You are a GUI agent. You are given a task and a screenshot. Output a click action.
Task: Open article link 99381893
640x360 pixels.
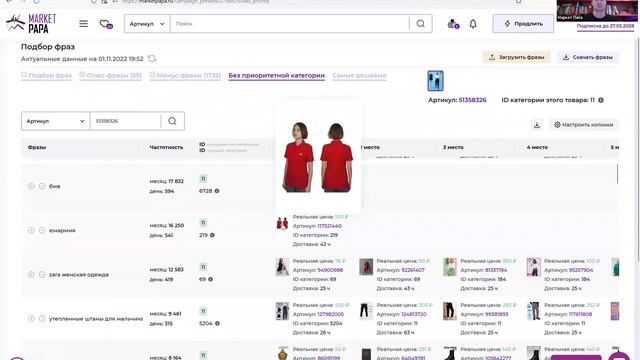point(497,314)
